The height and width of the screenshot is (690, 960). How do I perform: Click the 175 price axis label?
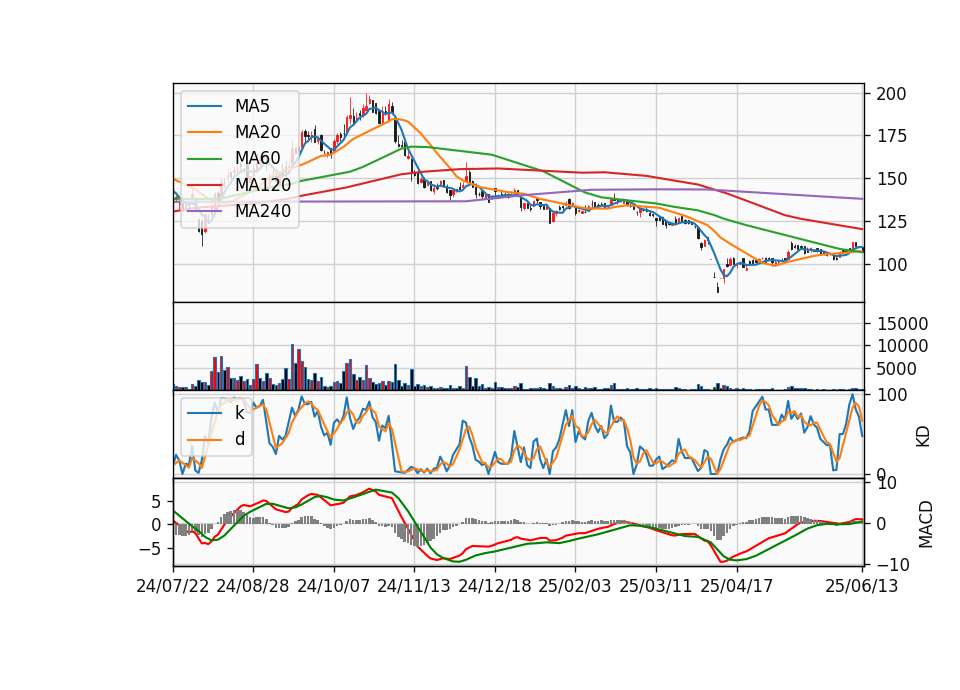[x=891, y=136]
